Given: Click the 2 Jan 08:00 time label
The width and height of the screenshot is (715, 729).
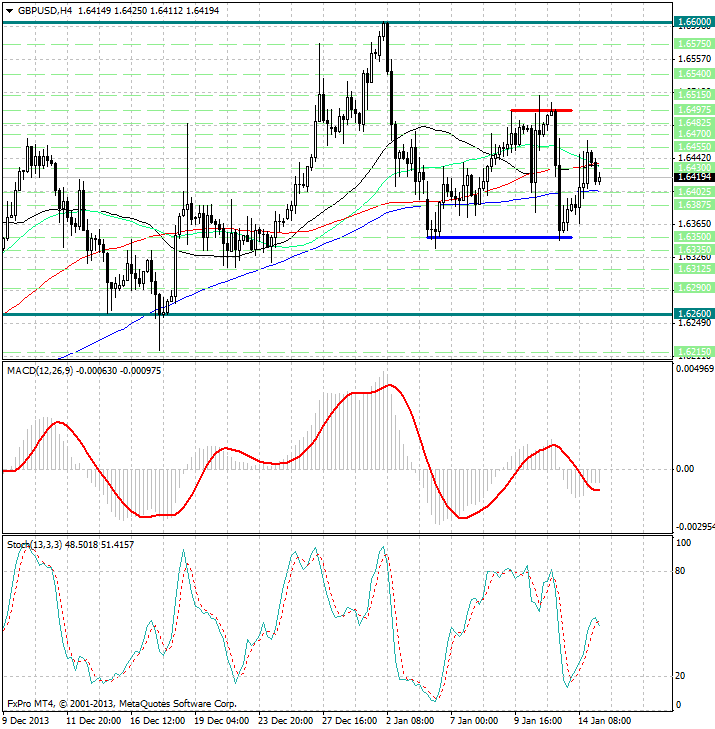Looking at the screenshot, I should tap(411, 721).
